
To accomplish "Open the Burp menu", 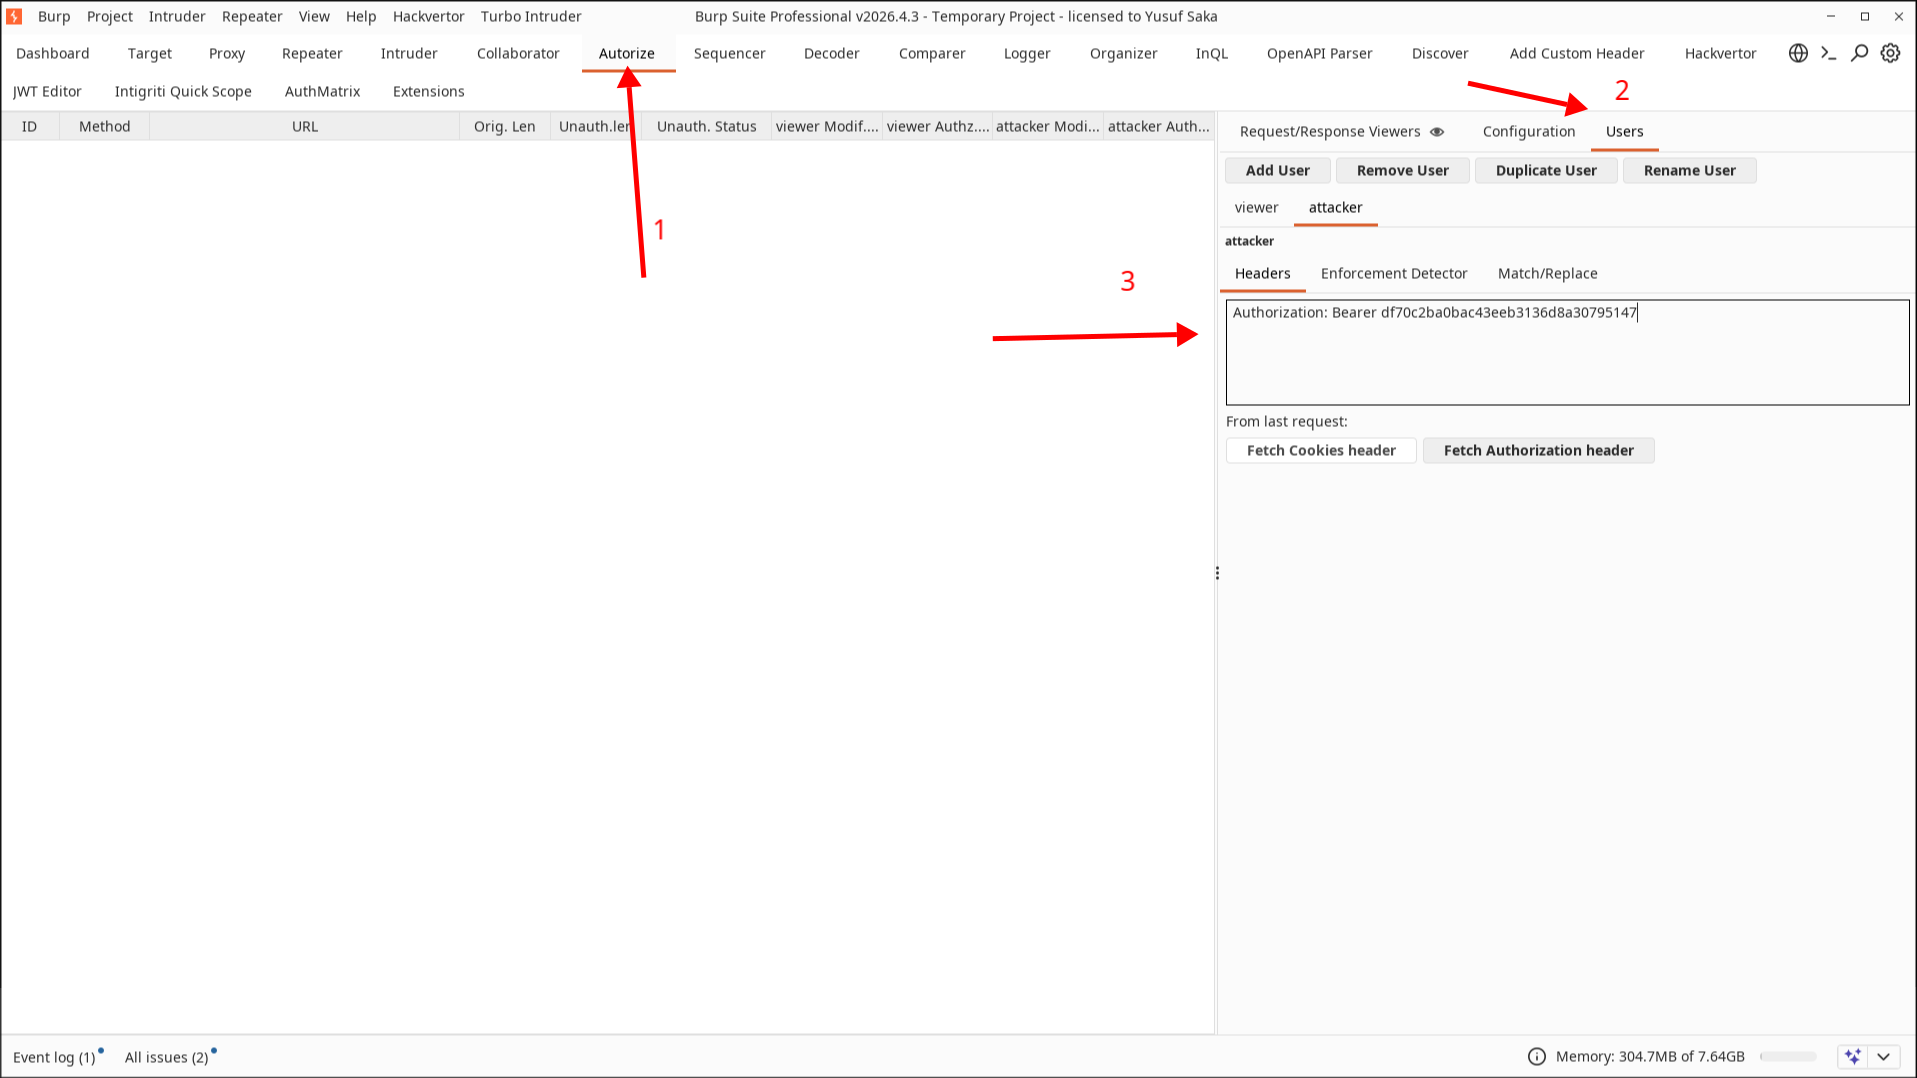I will 54,16.
